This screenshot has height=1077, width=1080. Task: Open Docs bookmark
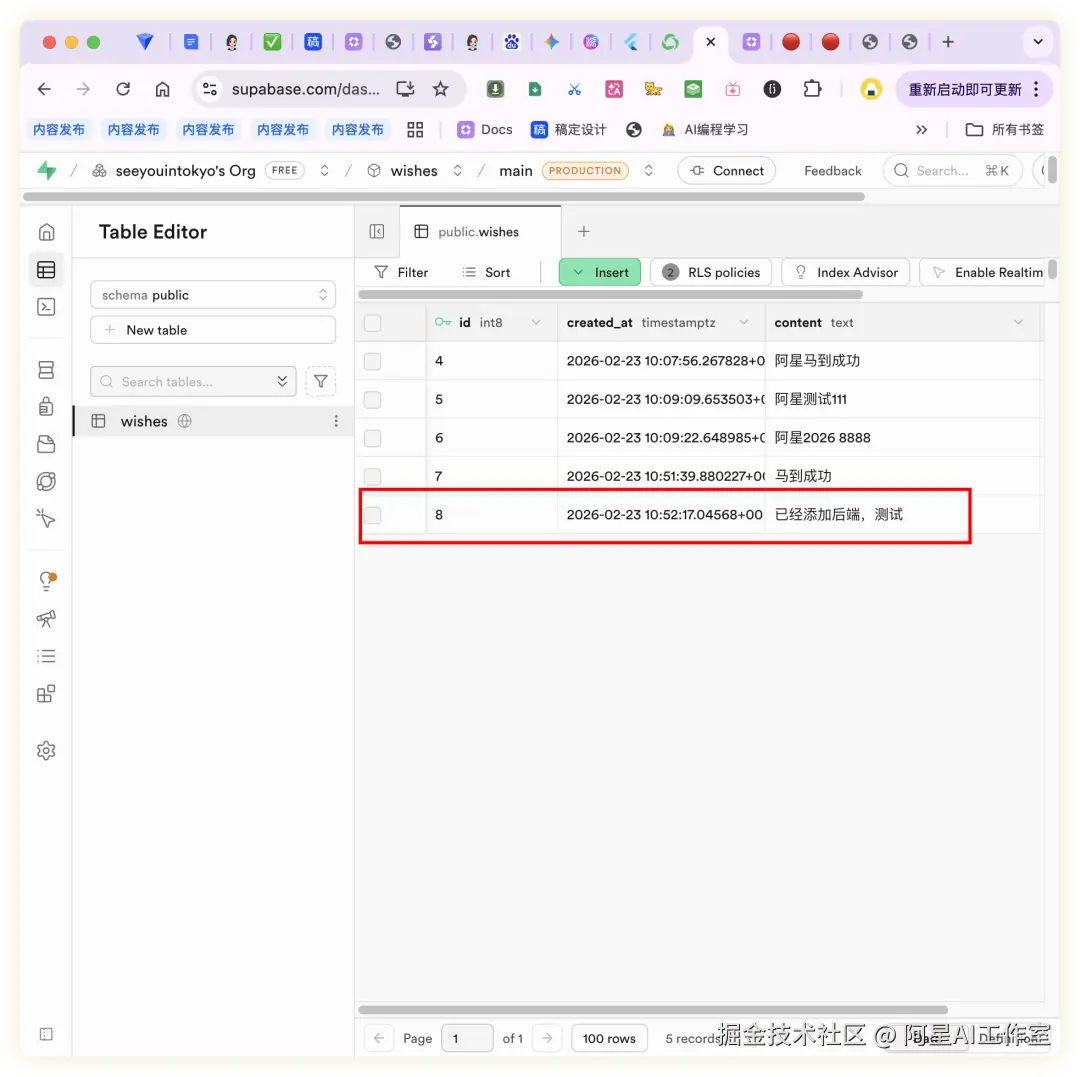pyautogui.click(x=486, y=129)
